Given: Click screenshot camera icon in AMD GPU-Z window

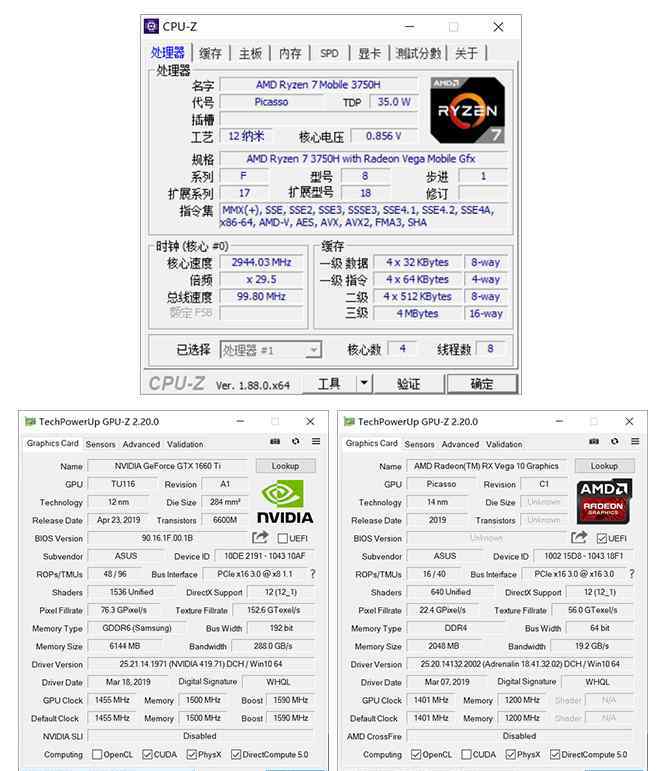Looking at the screenshot, I should click(594, 442).
